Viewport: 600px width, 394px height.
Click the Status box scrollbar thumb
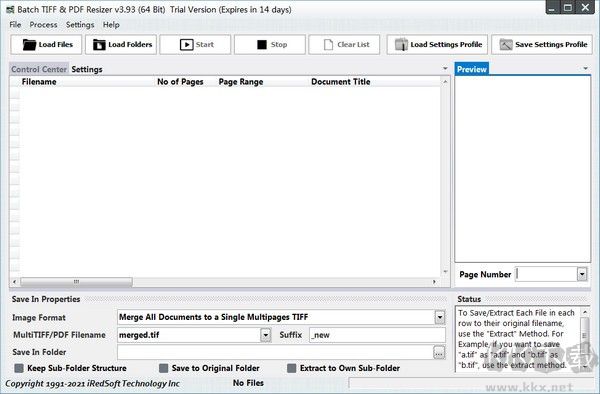pyautogui.click(x=585, y=335)
